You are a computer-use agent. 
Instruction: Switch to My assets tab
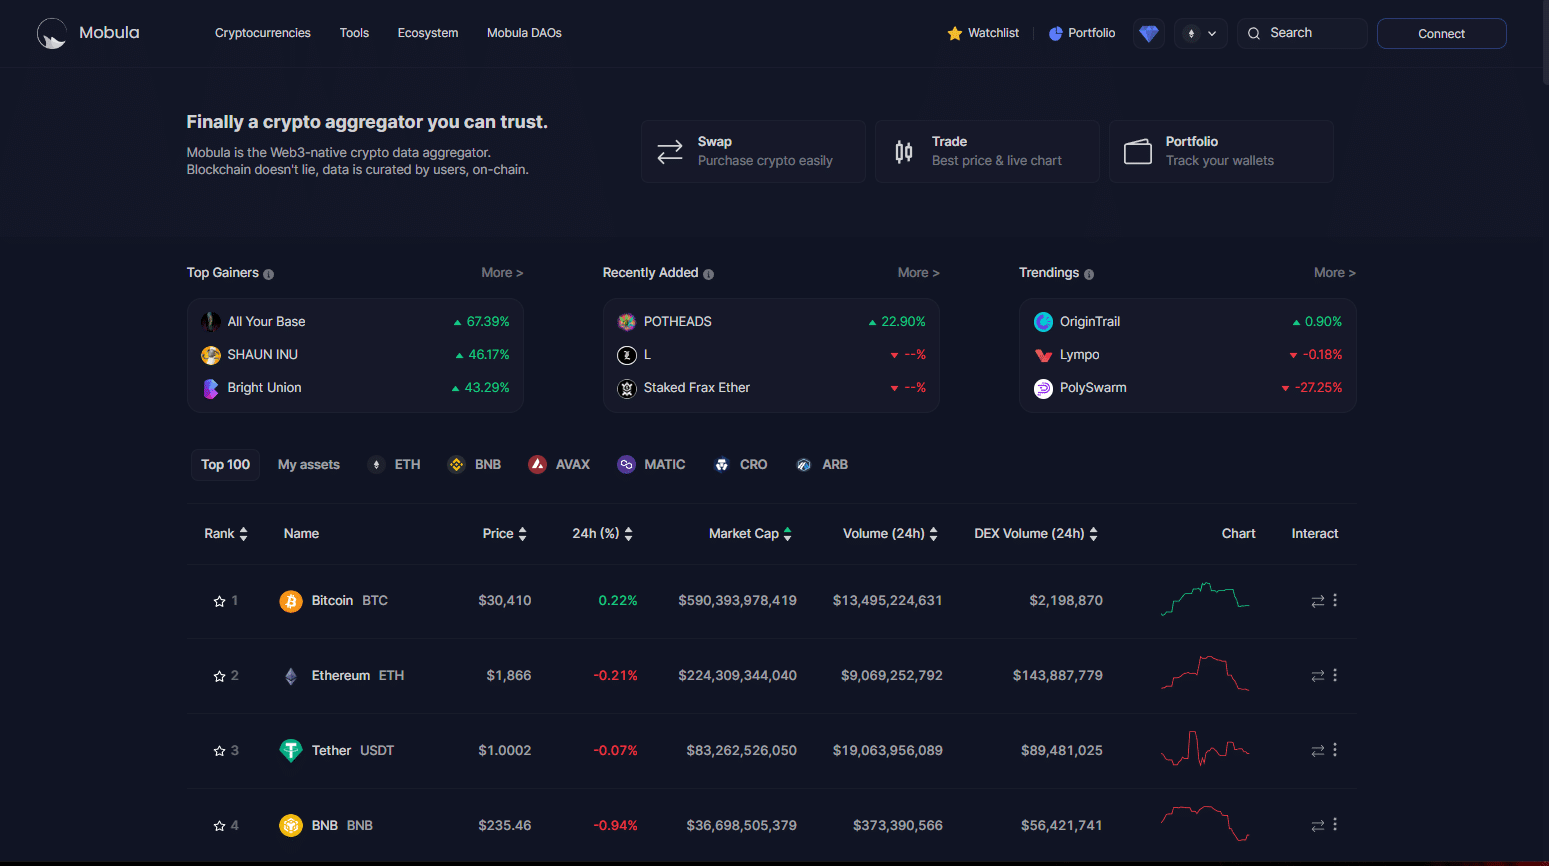coord(309,465)
